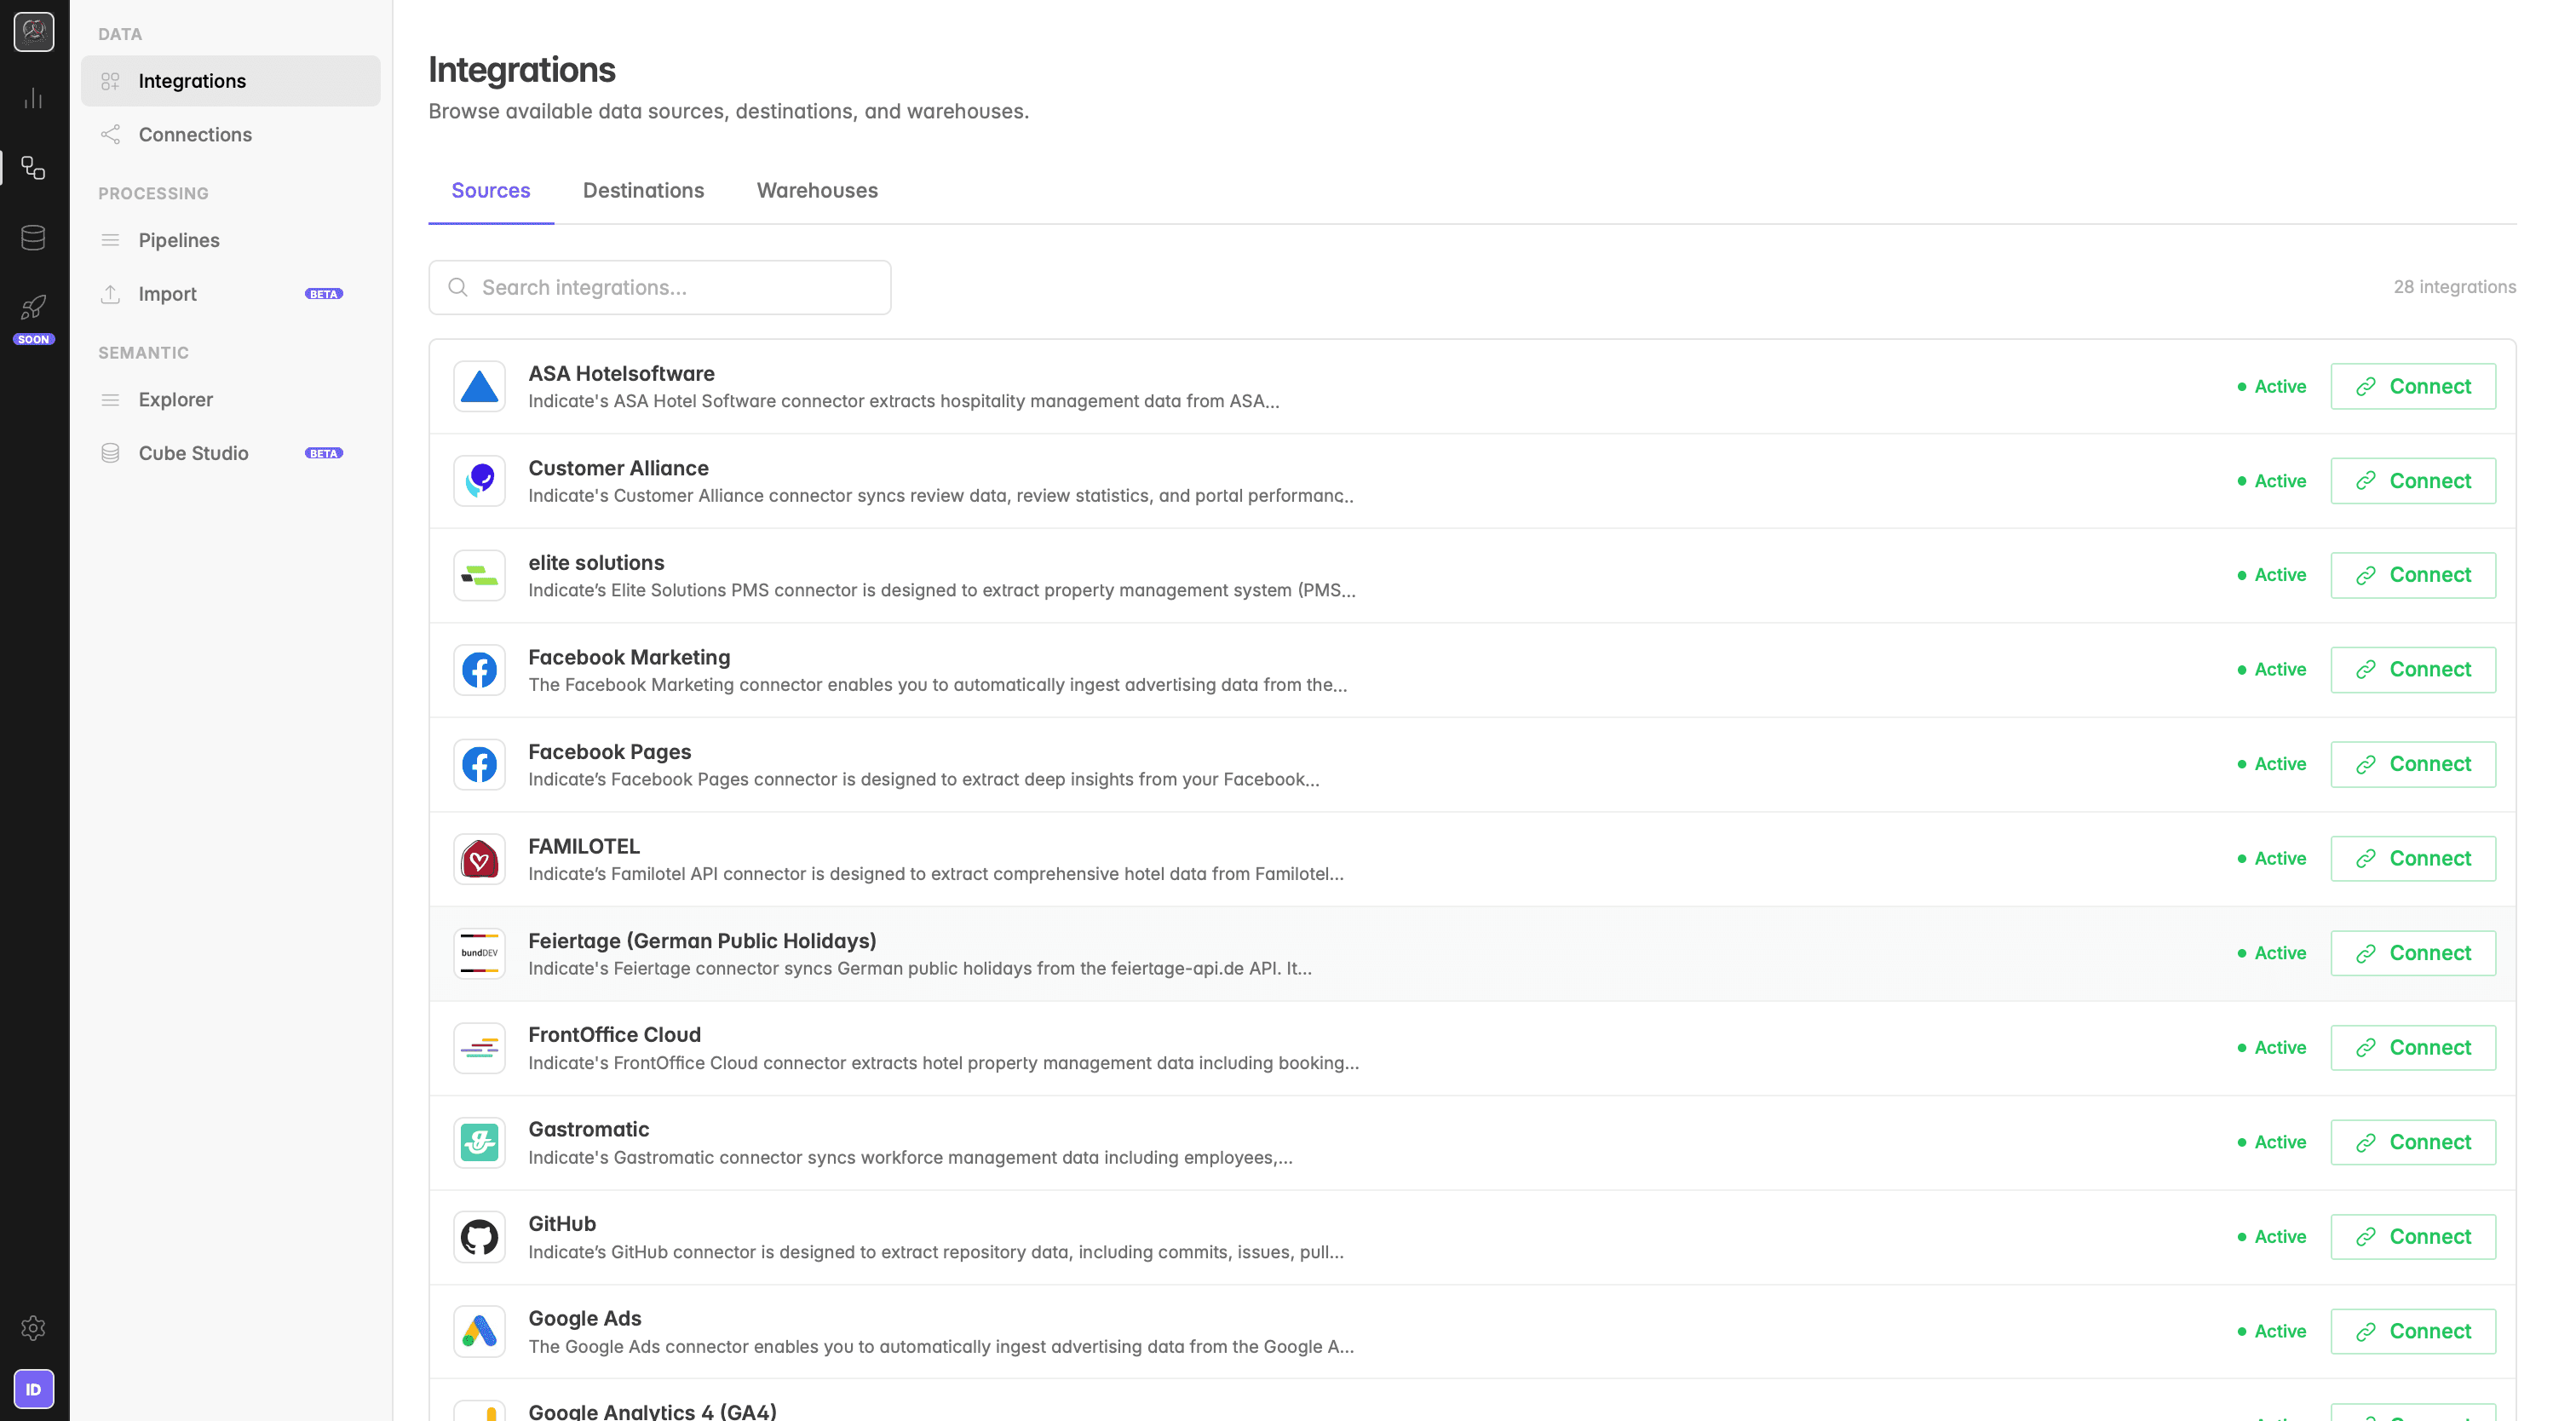This screenshot has width=2576, height=1421.
Task: Click the "28 integrations" count text
Action: tap(2454, 287)
